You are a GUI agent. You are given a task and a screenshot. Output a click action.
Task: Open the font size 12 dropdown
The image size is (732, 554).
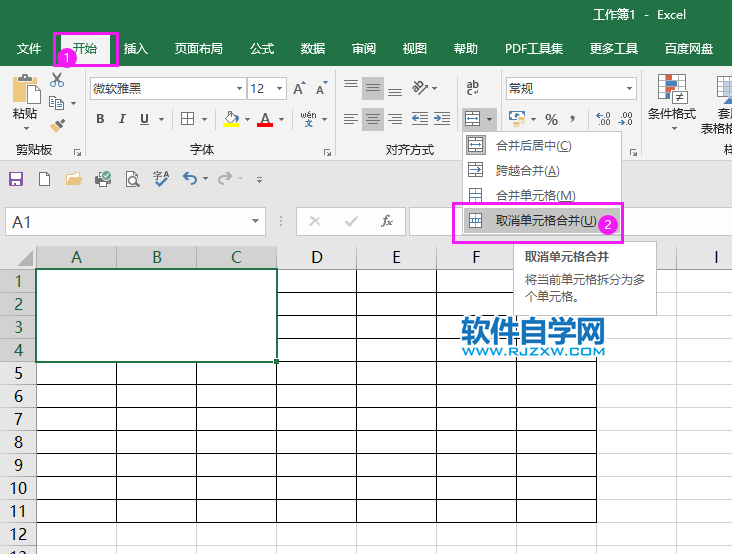[279, 88]
